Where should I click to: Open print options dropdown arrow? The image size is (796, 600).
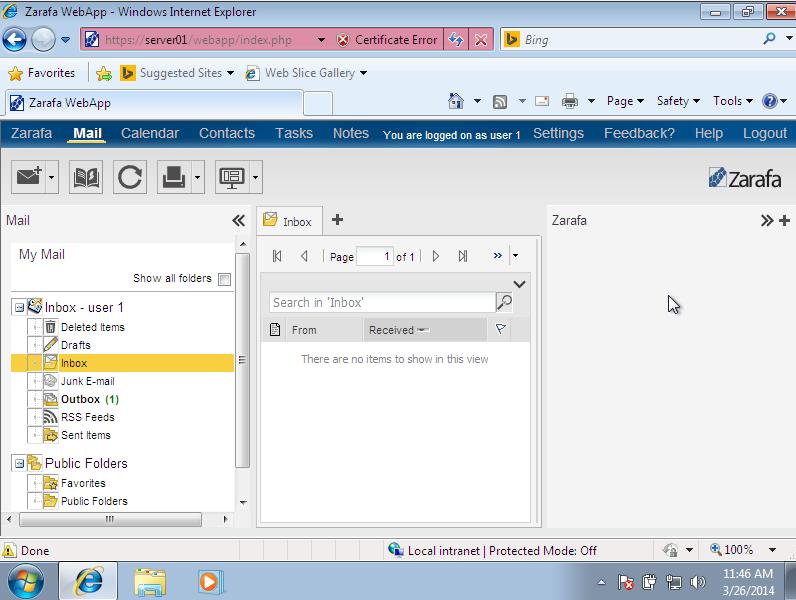click(x=197, y=177)
